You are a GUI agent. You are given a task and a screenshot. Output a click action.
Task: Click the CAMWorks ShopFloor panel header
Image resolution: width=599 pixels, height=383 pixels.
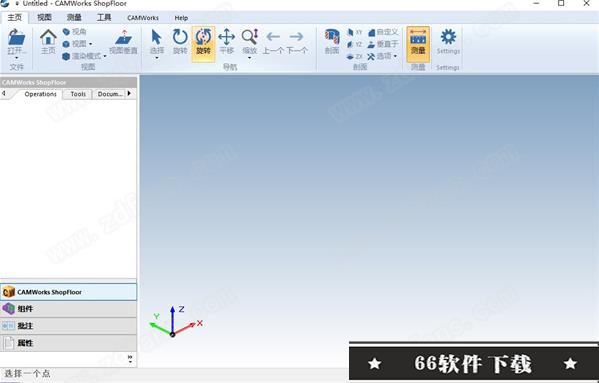(x=68, y=82)
